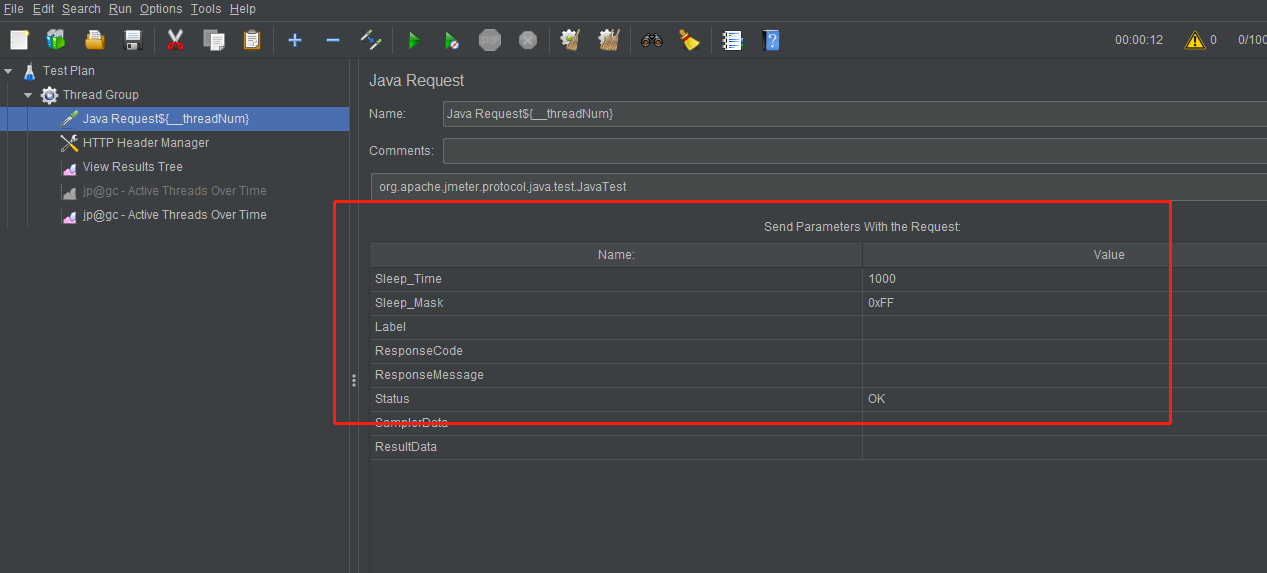This screenshot has width=1267, height=573.
Task: Click the SamplerData name cell
Action: point(616,423)
